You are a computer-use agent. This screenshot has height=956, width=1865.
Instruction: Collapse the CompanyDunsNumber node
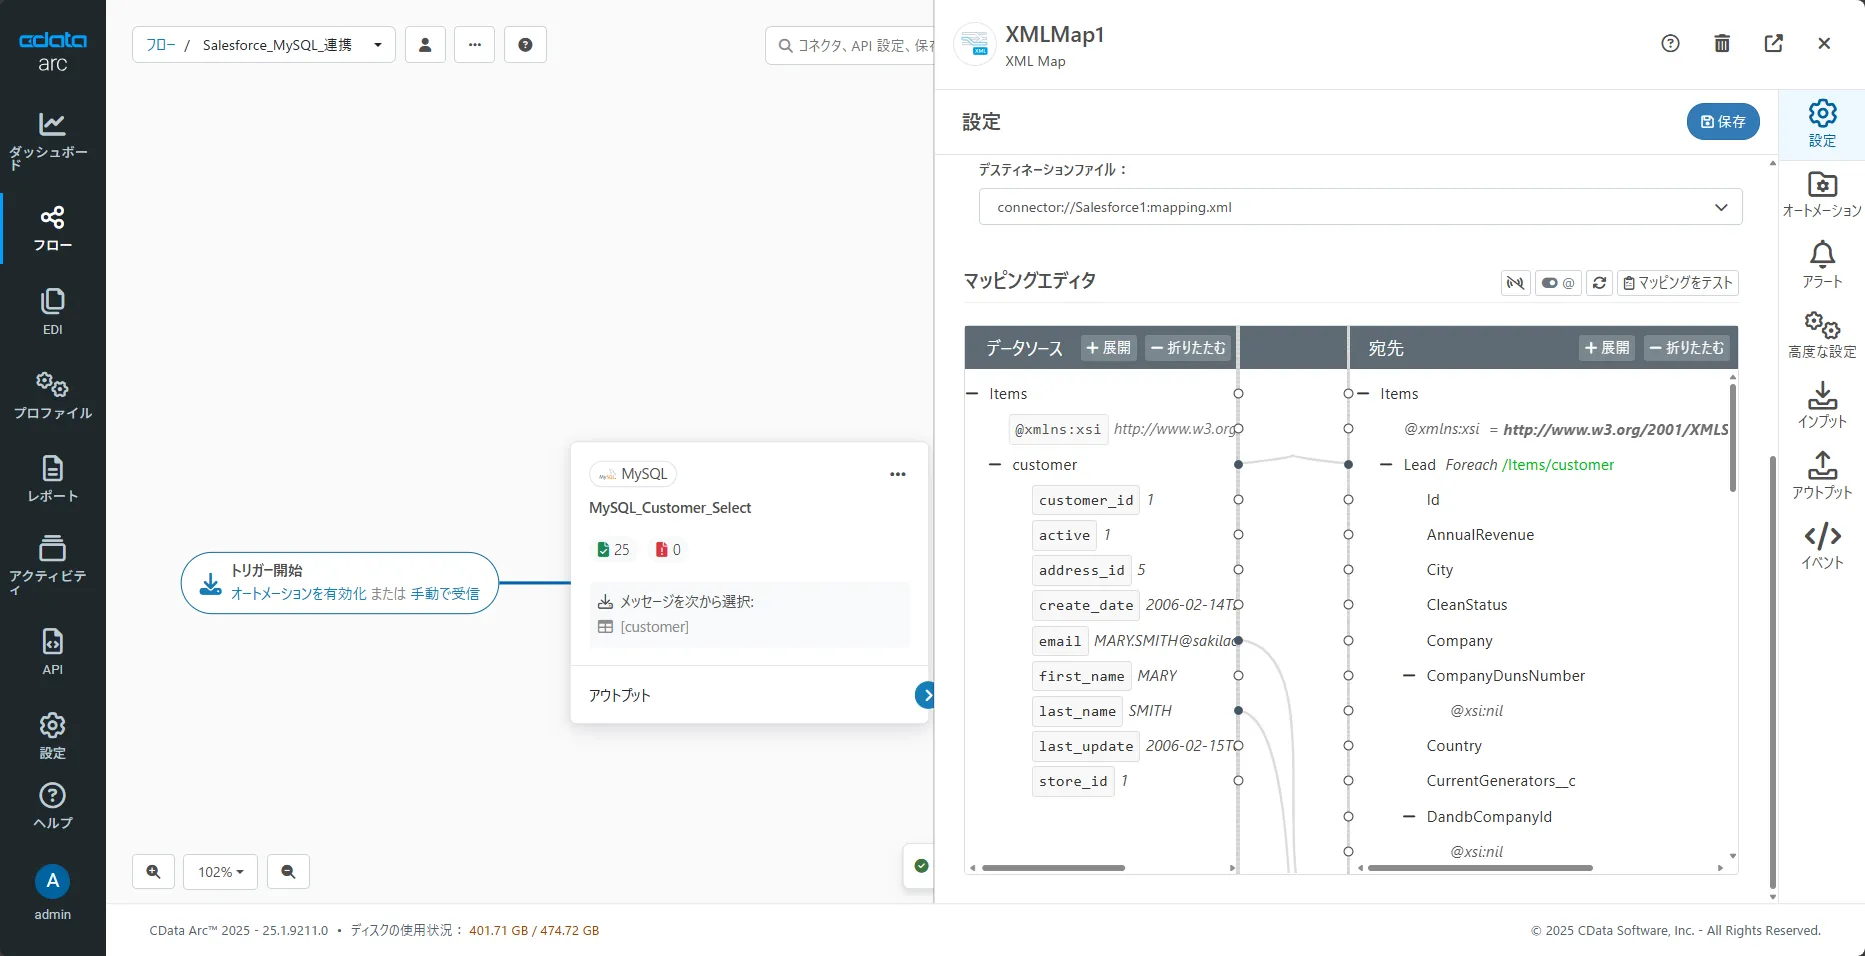(x=1409, y=676)
